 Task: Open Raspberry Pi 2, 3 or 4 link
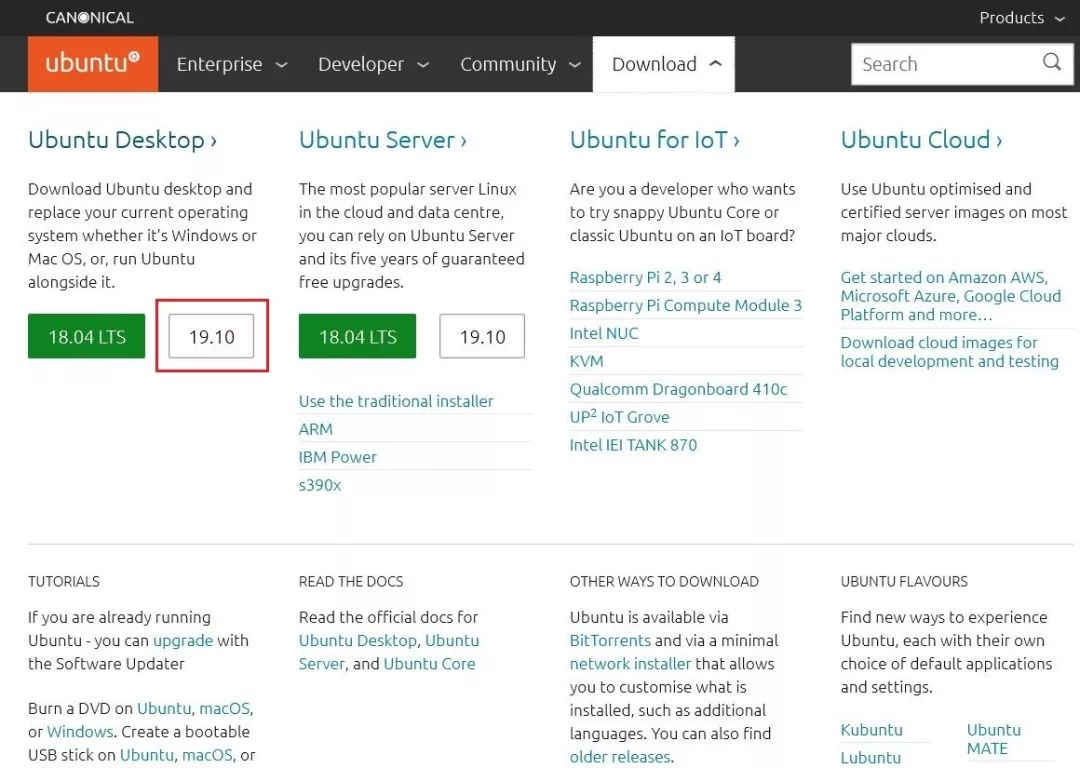[x=645, y=278]
